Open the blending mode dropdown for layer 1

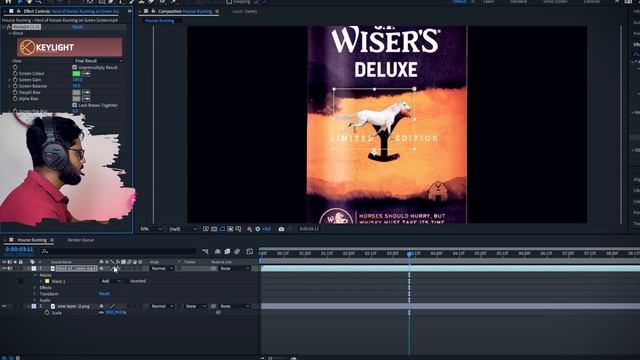pos(162,269)
